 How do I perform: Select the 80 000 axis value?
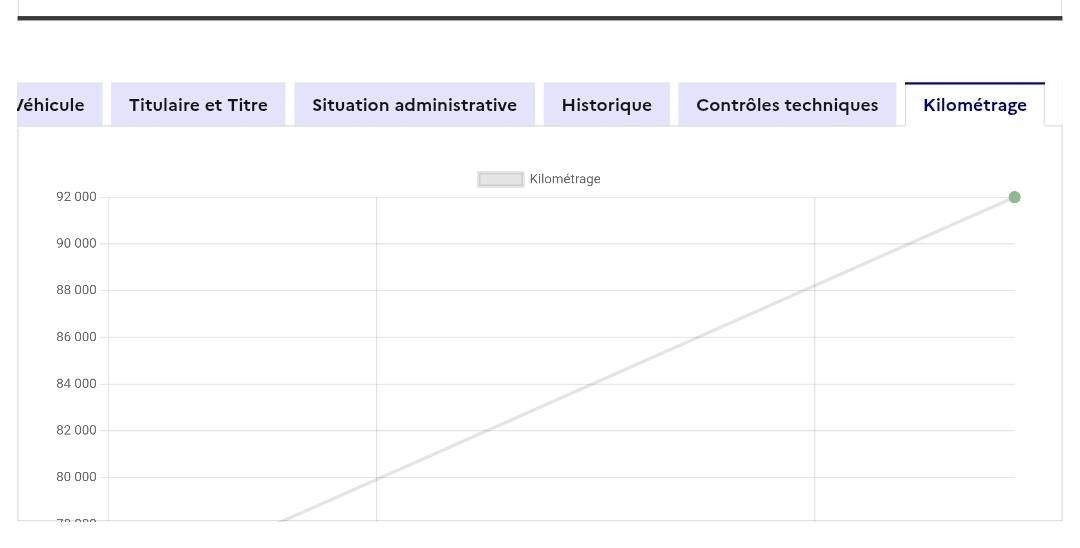click(x=76, y=477)
